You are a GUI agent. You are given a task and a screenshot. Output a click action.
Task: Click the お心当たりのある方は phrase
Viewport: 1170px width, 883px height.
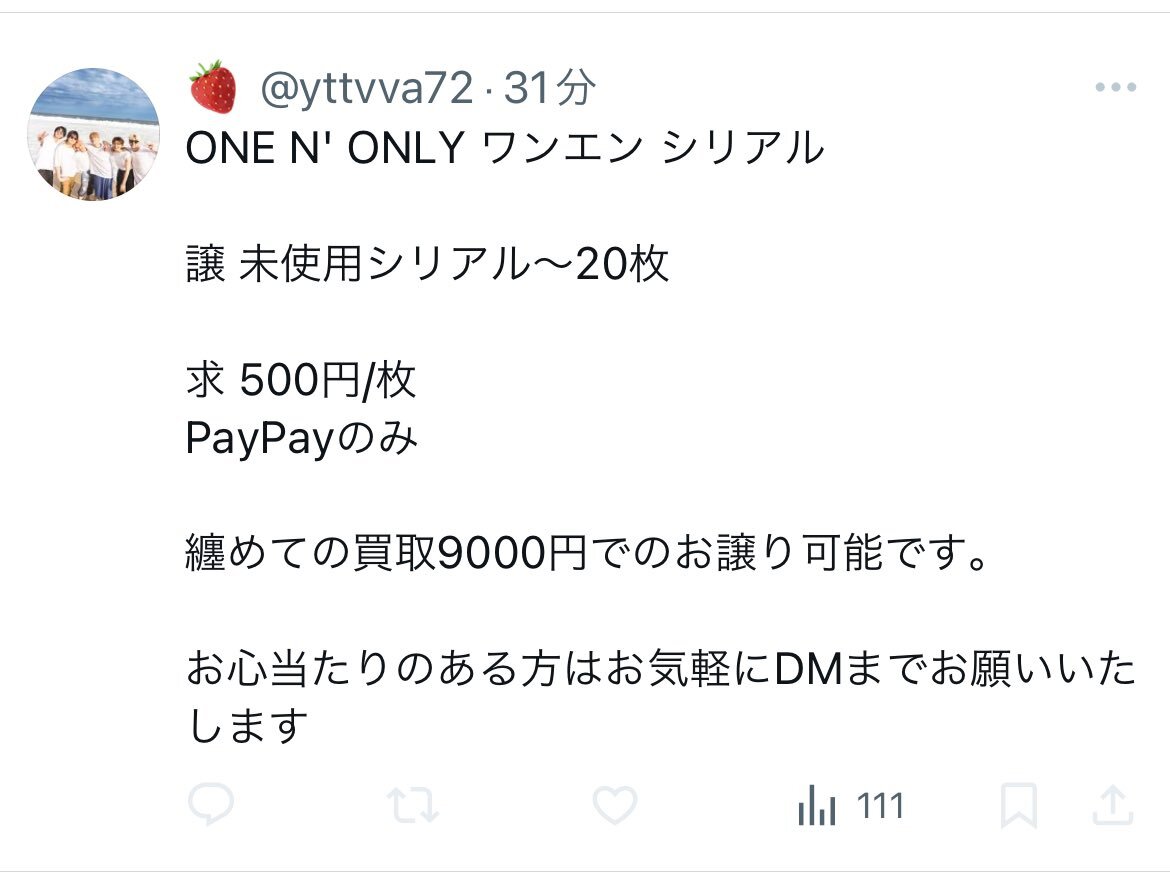[x=394, y=668]
